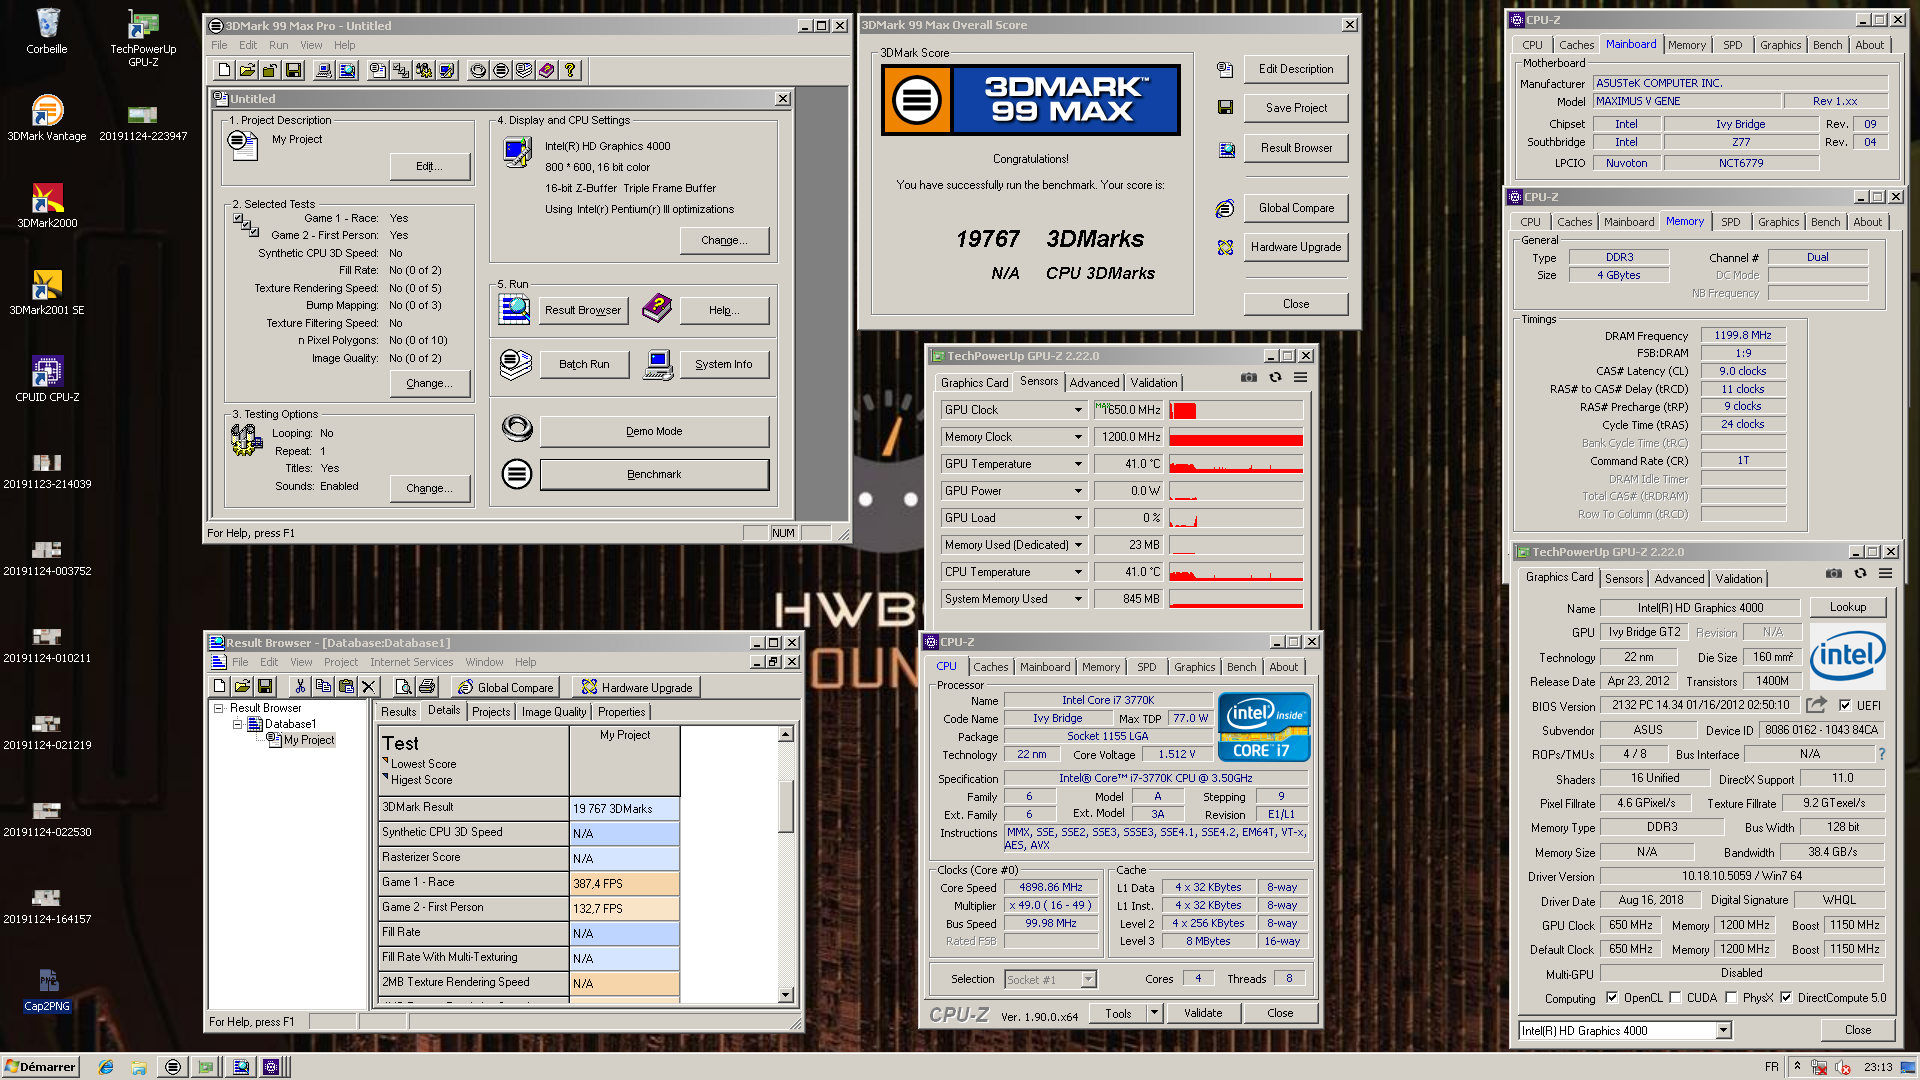Image resolution: width=1920 pixels, height=1080 pixels.
Task: Click New project icon in 3DMark 99 toolbar
Action: (224, 70)
